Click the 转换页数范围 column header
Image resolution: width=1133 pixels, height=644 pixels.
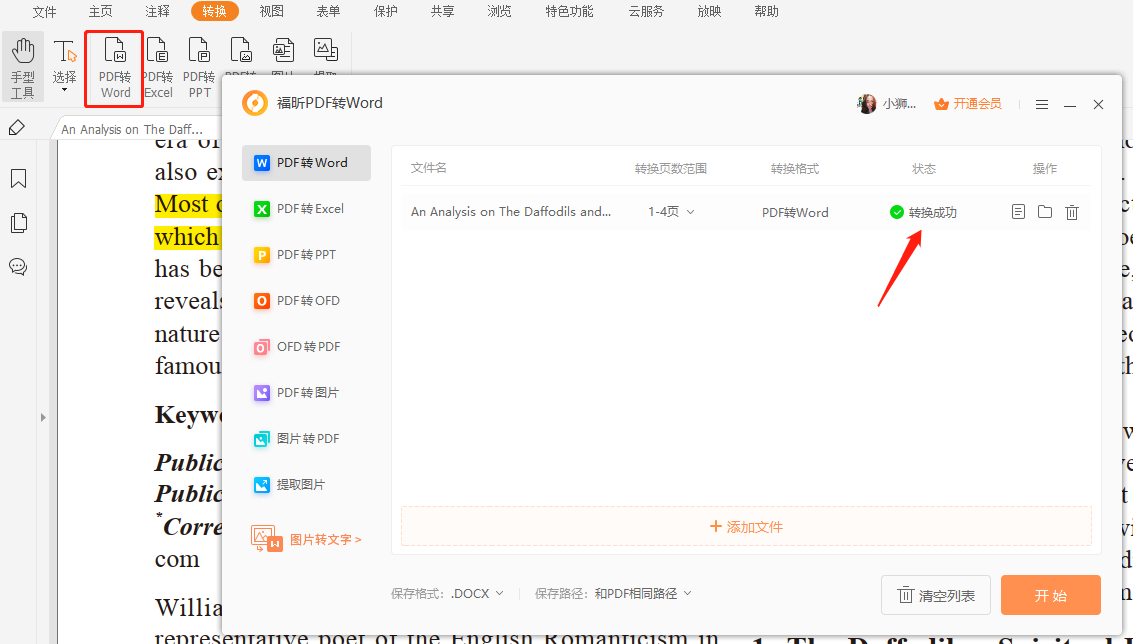pos(671,169)
